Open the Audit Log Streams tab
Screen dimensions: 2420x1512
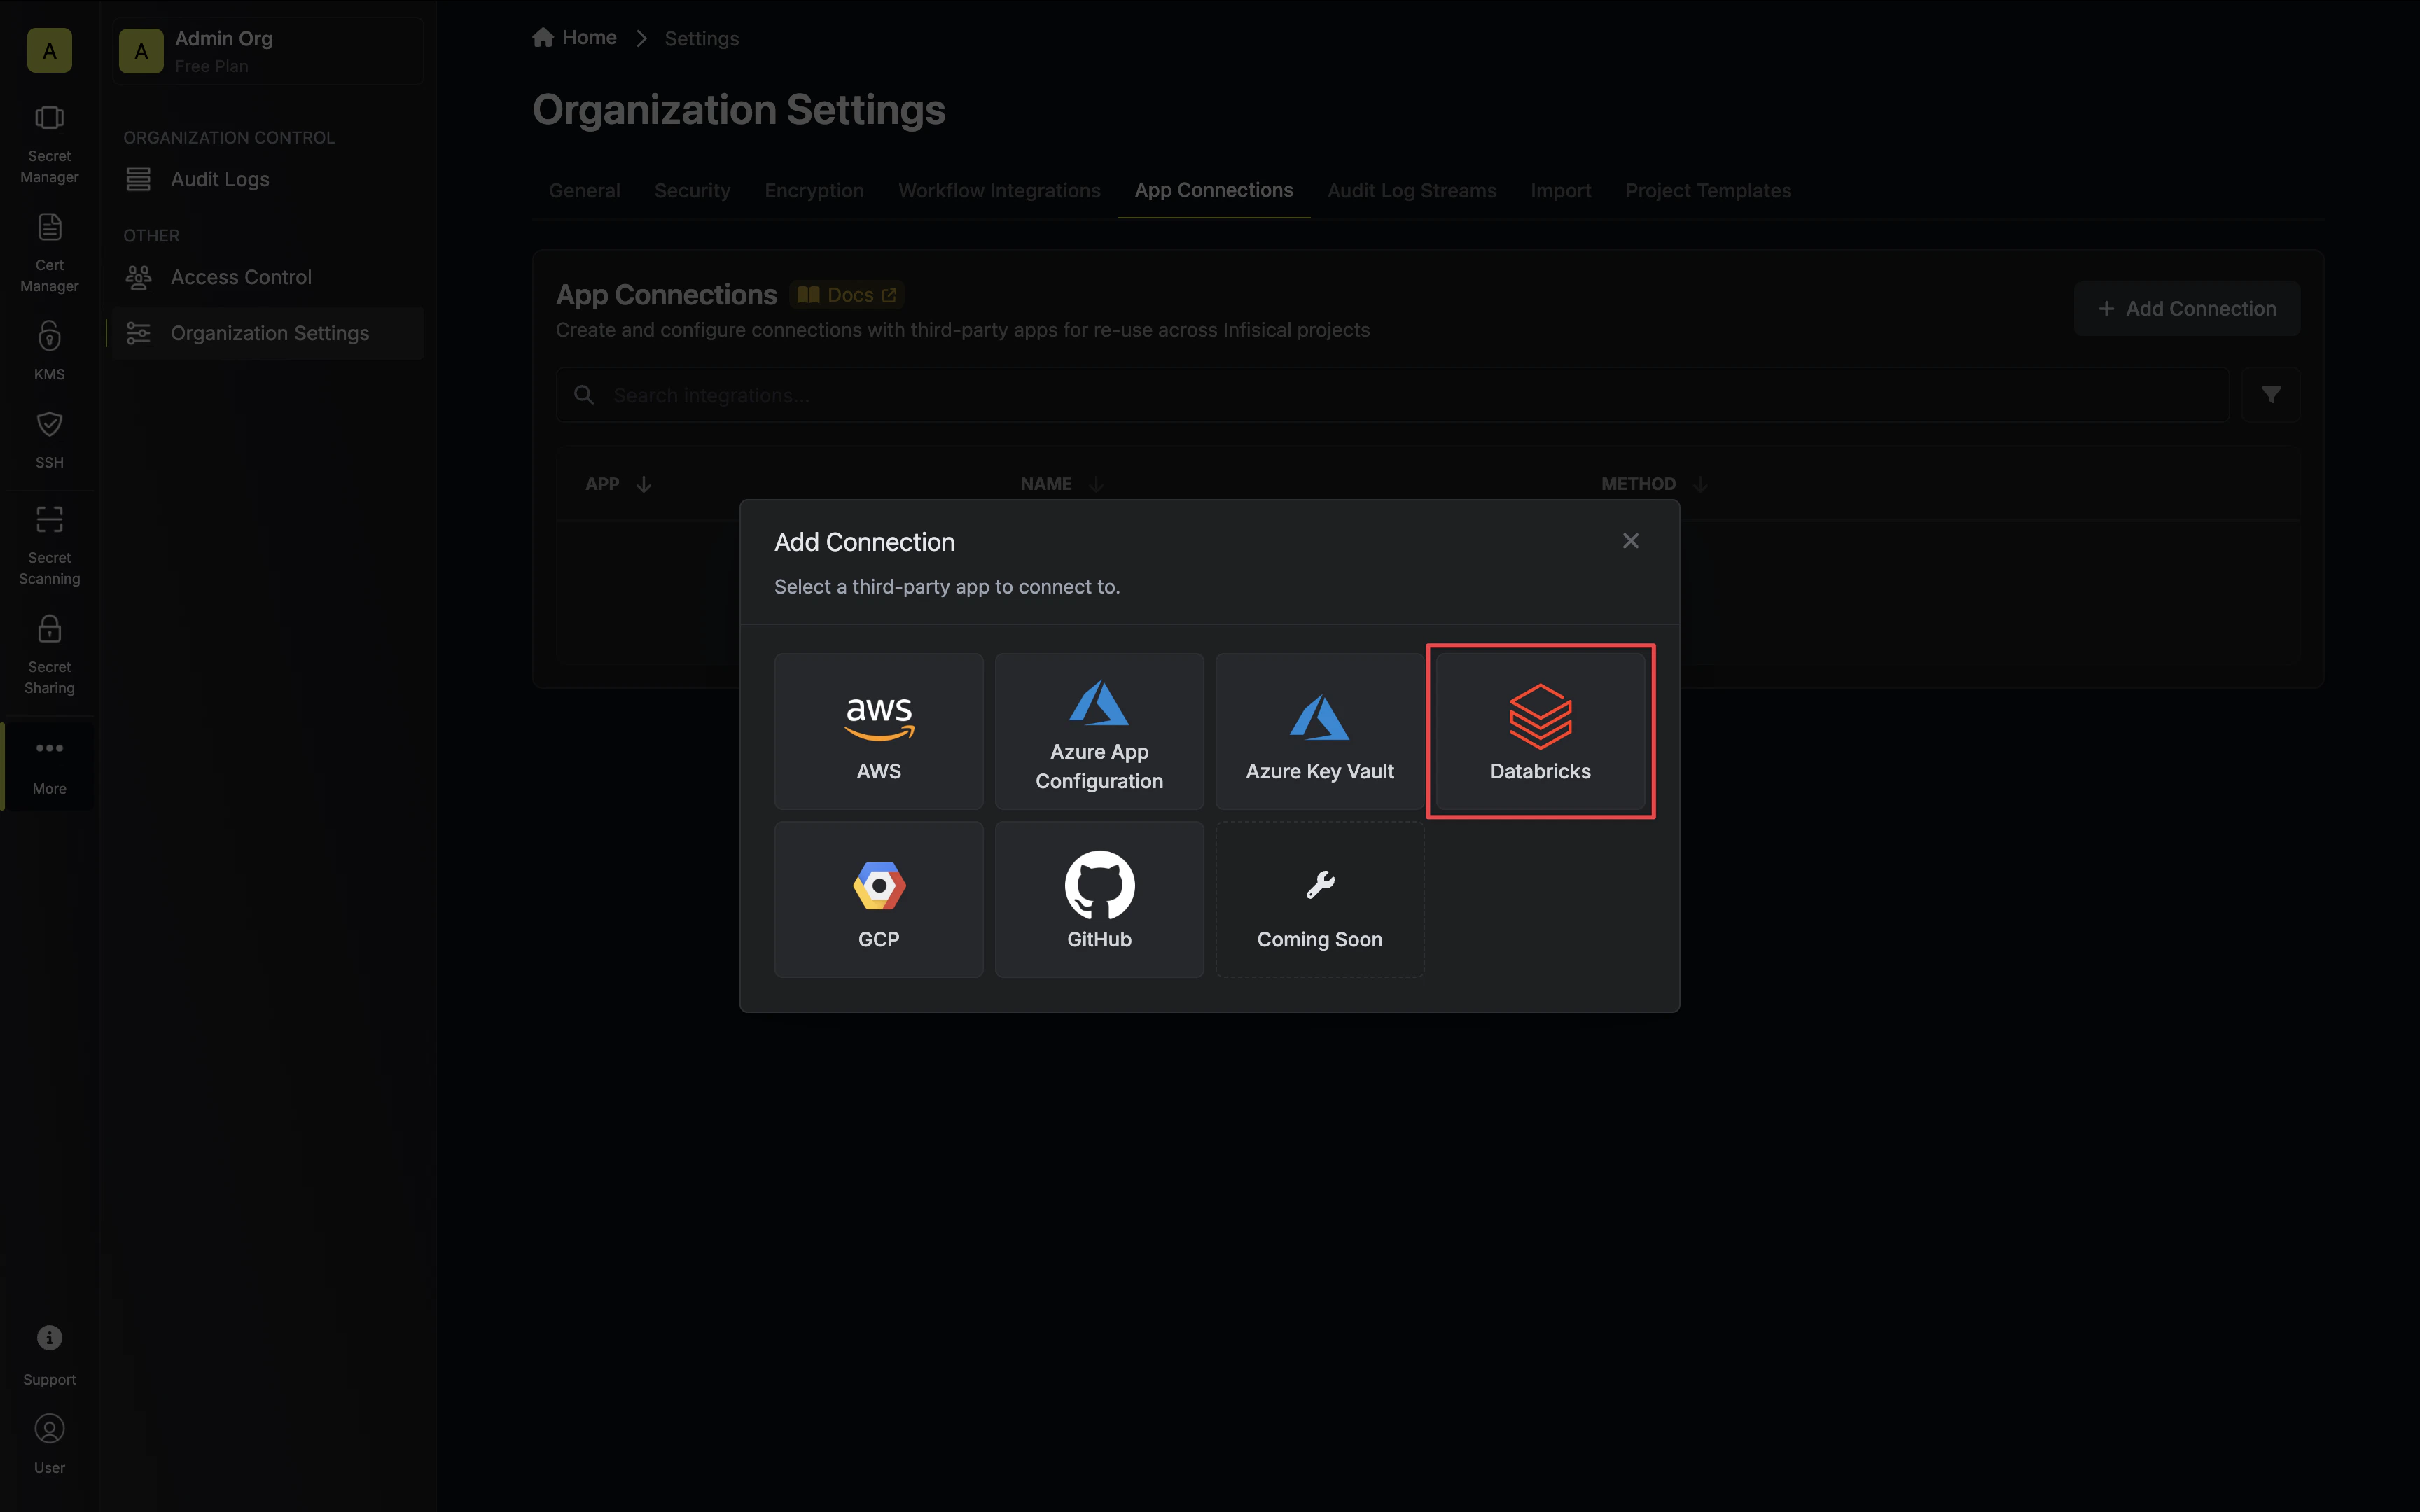pos(1411,190)
